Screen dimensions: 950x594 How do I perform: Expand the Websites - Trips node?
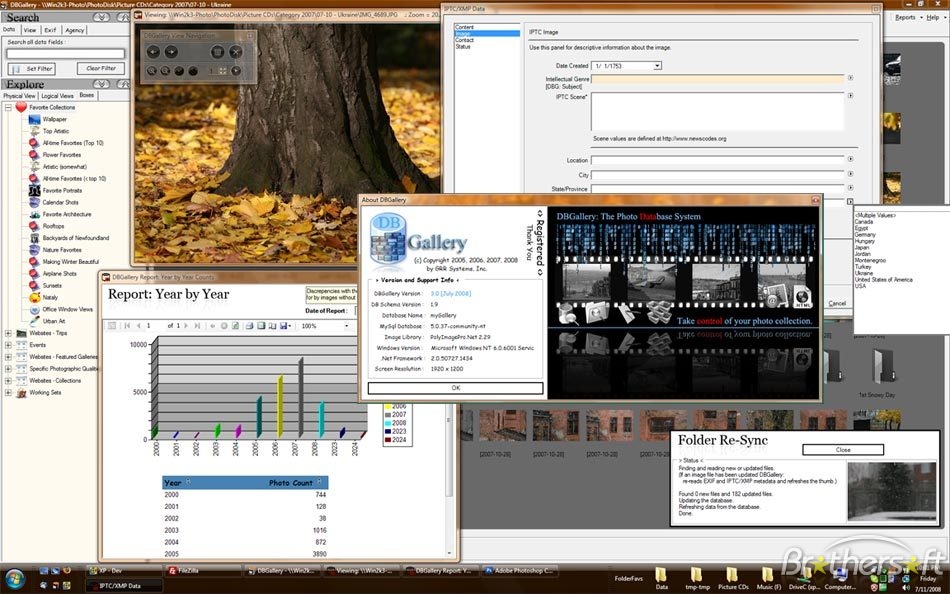(9, 333)
